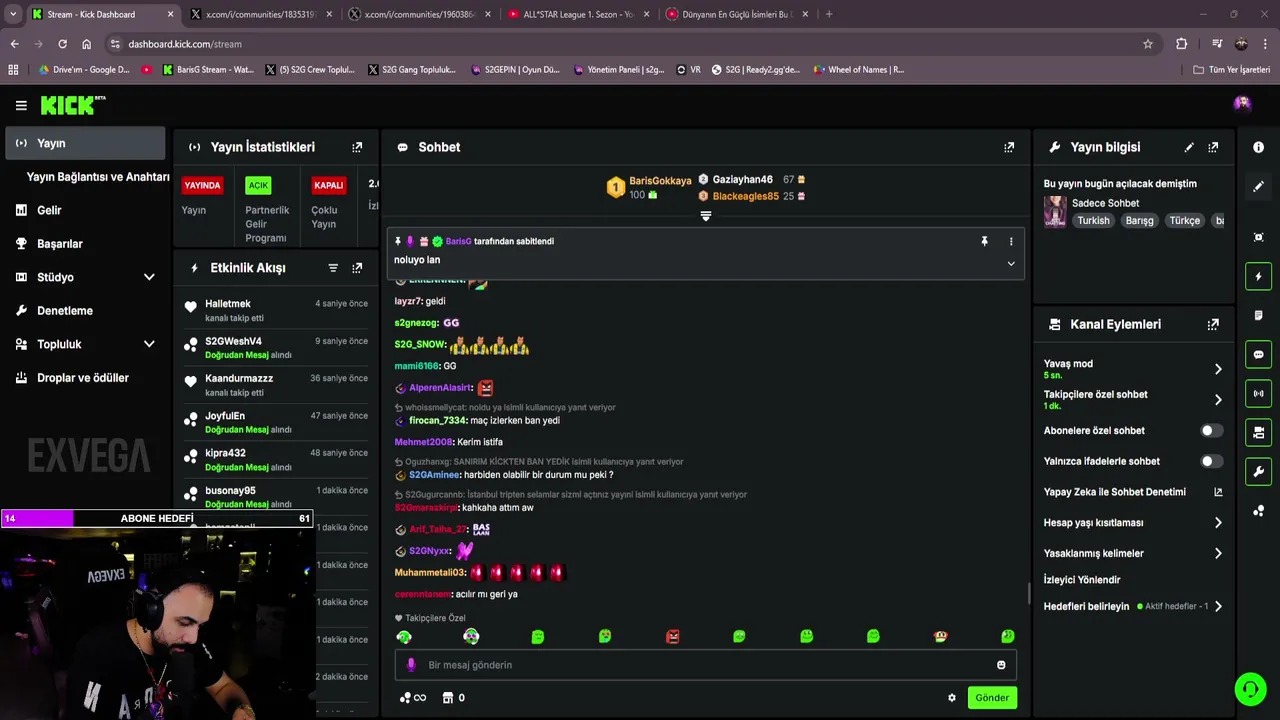Screen dimensions: 1280x720
Task: Click Halletmek in activity feed
Action: tap(228, 304)
